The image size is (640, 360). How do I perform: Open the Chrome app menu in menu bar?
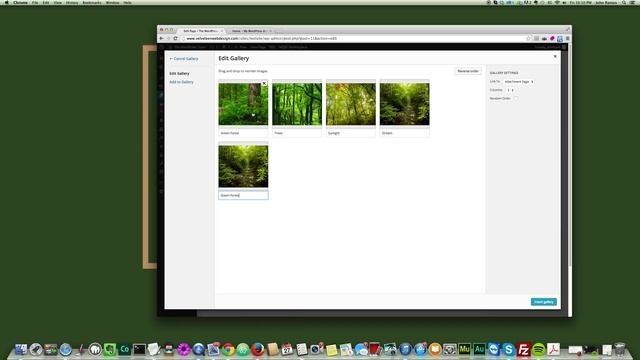(20, 2)
